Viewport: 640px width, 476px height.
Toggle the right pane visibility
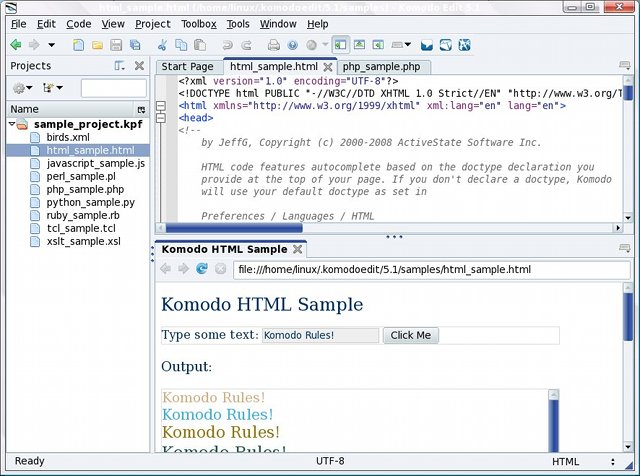378,44
